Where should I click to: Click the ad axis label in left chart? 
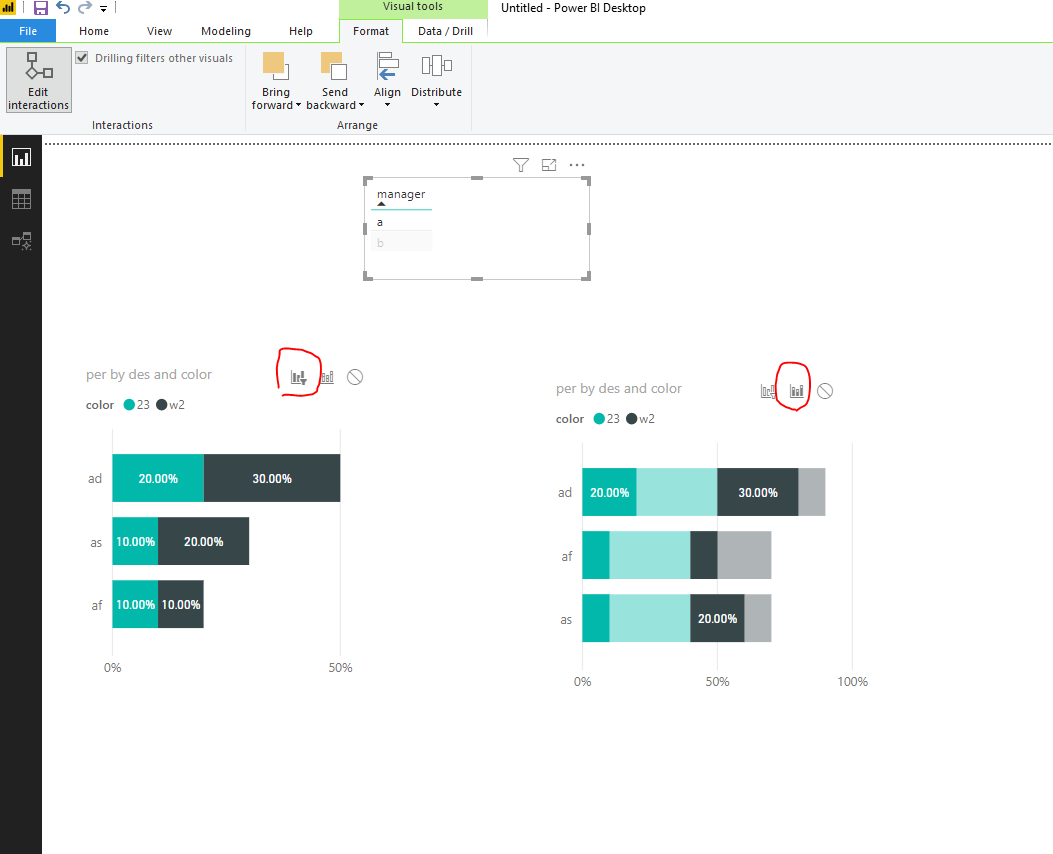(95, 479)
